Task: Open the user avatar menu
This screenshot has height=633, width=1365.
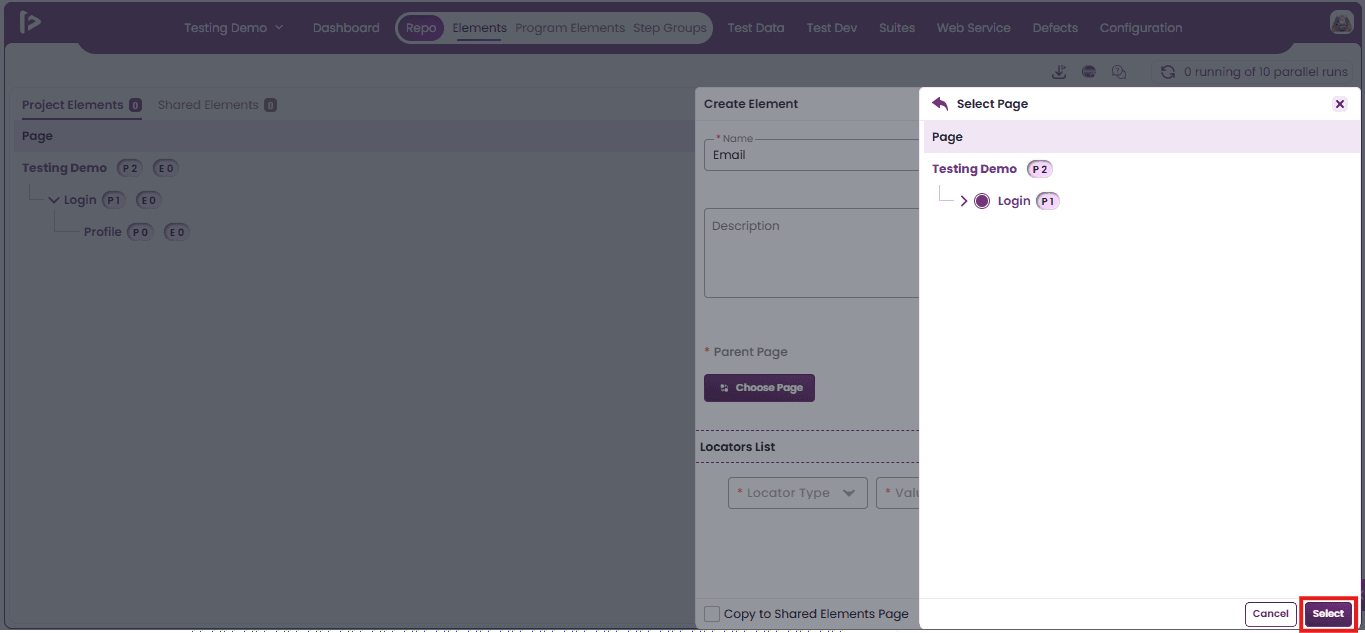Action: pyautogui.click(x=1341, y=22)
